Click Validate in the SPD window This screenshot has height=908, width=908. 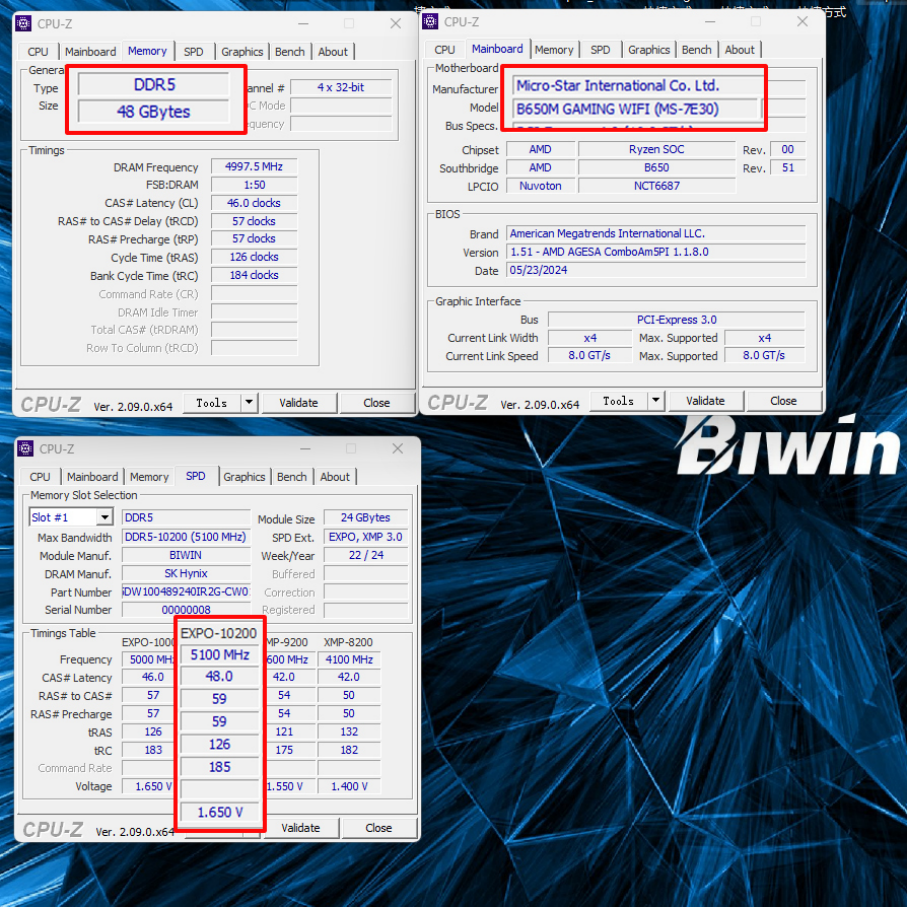click(x=301, y=828)
